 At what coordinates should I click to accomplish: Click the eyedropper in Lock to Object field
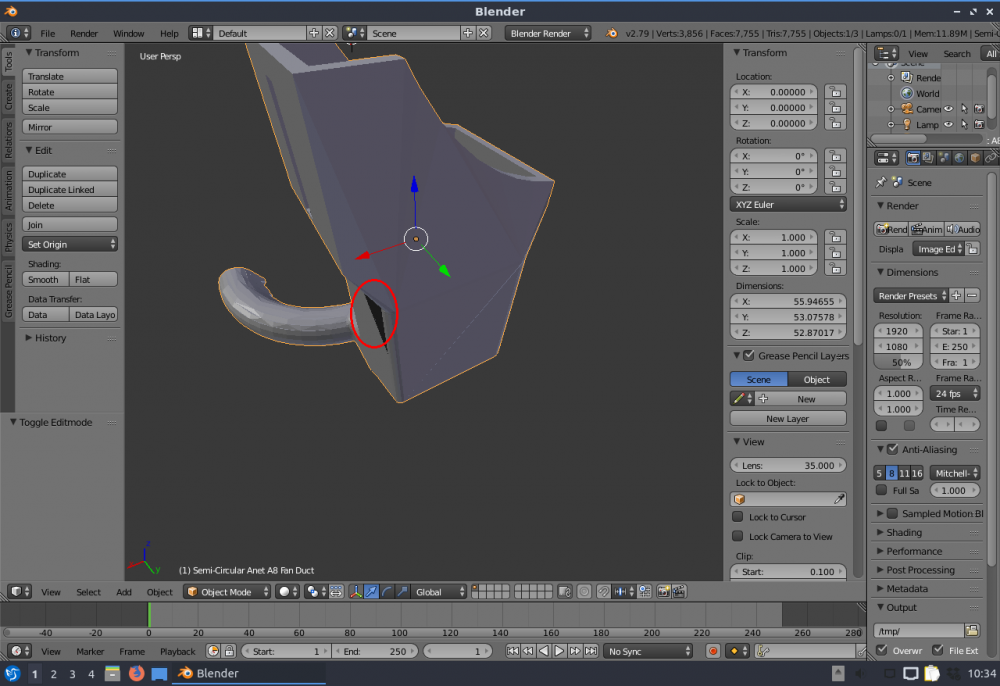pos(839,498)
